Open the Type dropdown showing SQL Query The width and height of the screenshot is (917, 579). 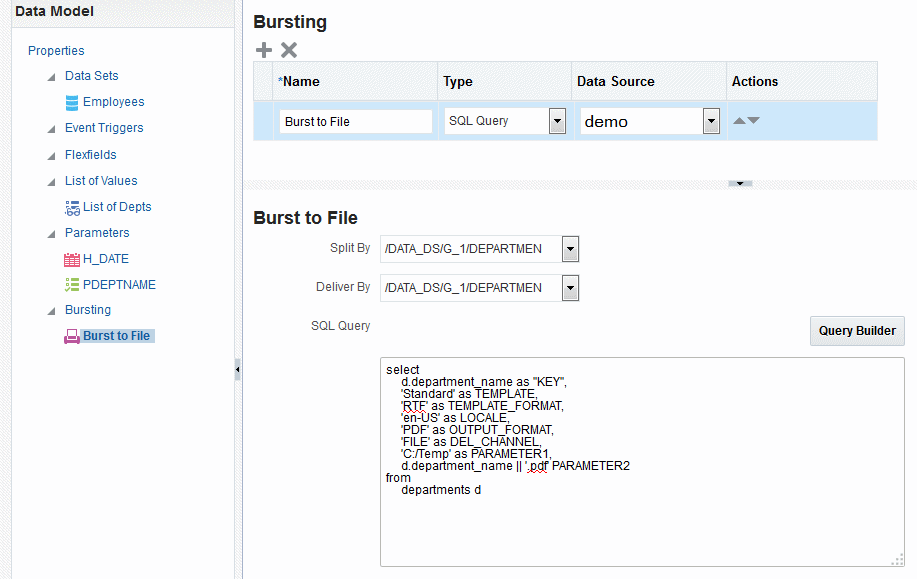557,121
